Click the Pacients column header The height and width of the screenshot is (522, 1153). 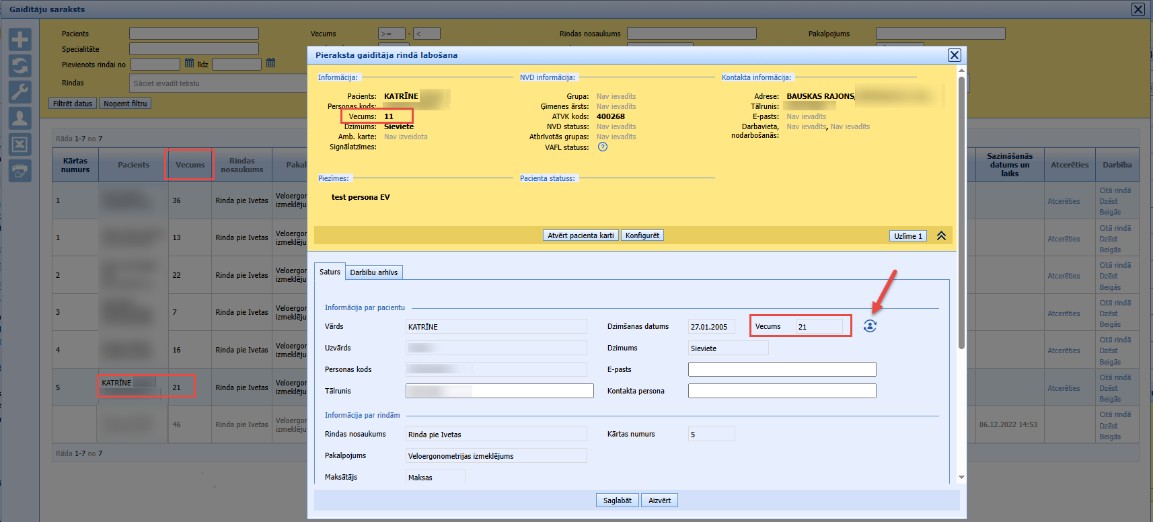[133, 165]
